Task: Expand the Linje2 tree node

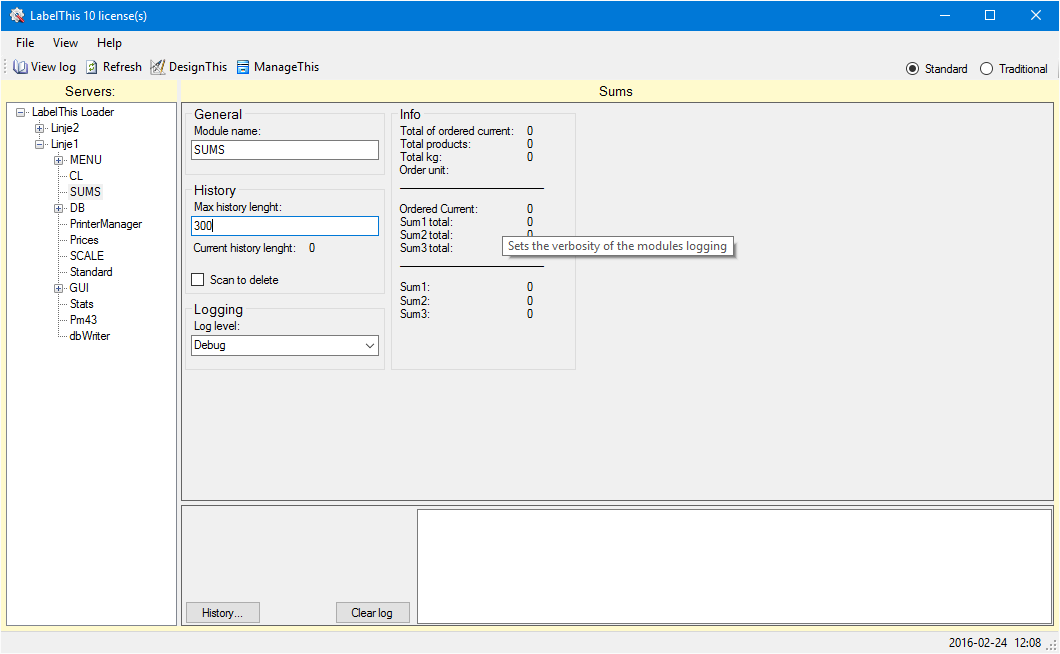Action: point(40,128)
